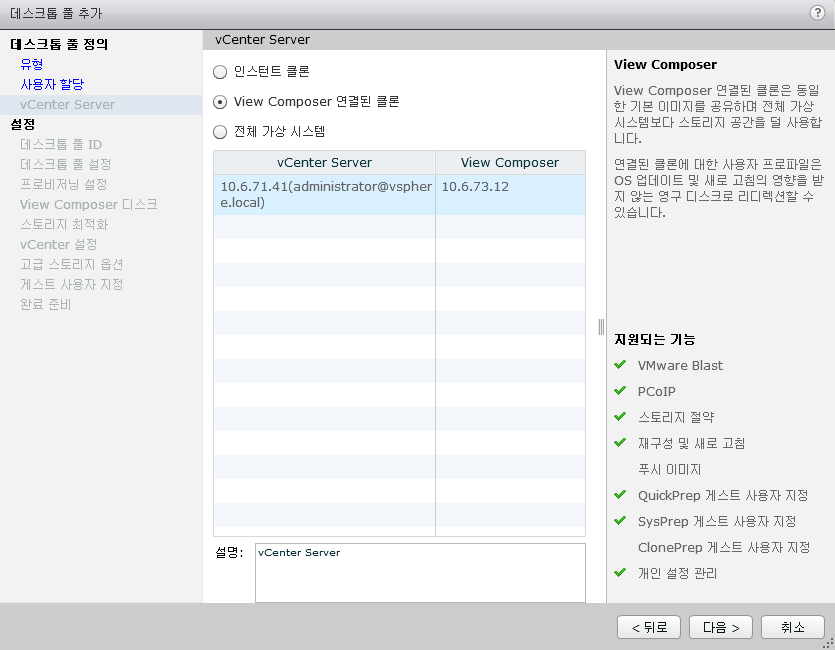Click the 스토리지 절약 check mark icon
The width and height of the screenshot is (835, 650).
click(620, 416)
